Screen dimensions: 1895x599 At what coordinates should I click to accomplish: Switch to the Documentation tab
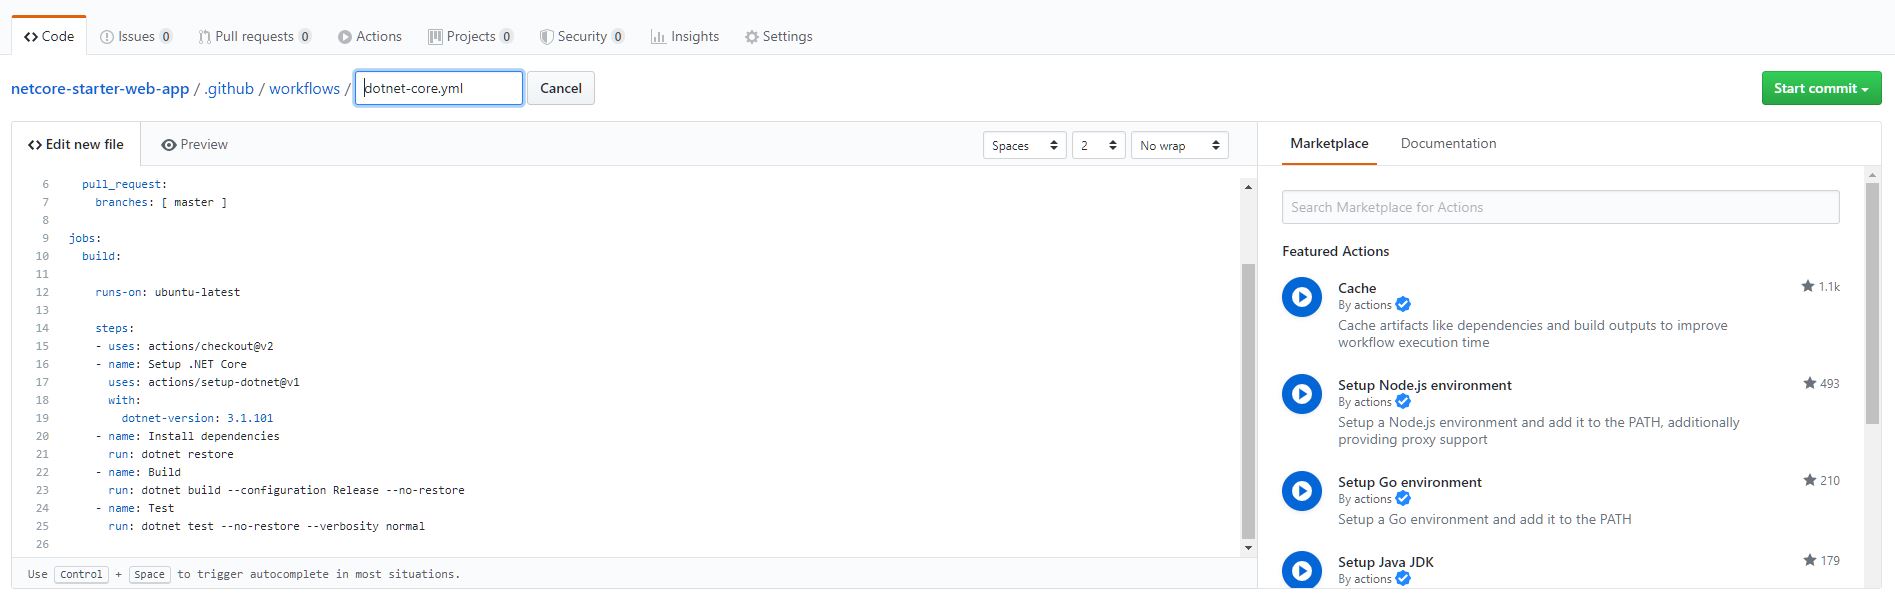click(x=1448, y=144)
